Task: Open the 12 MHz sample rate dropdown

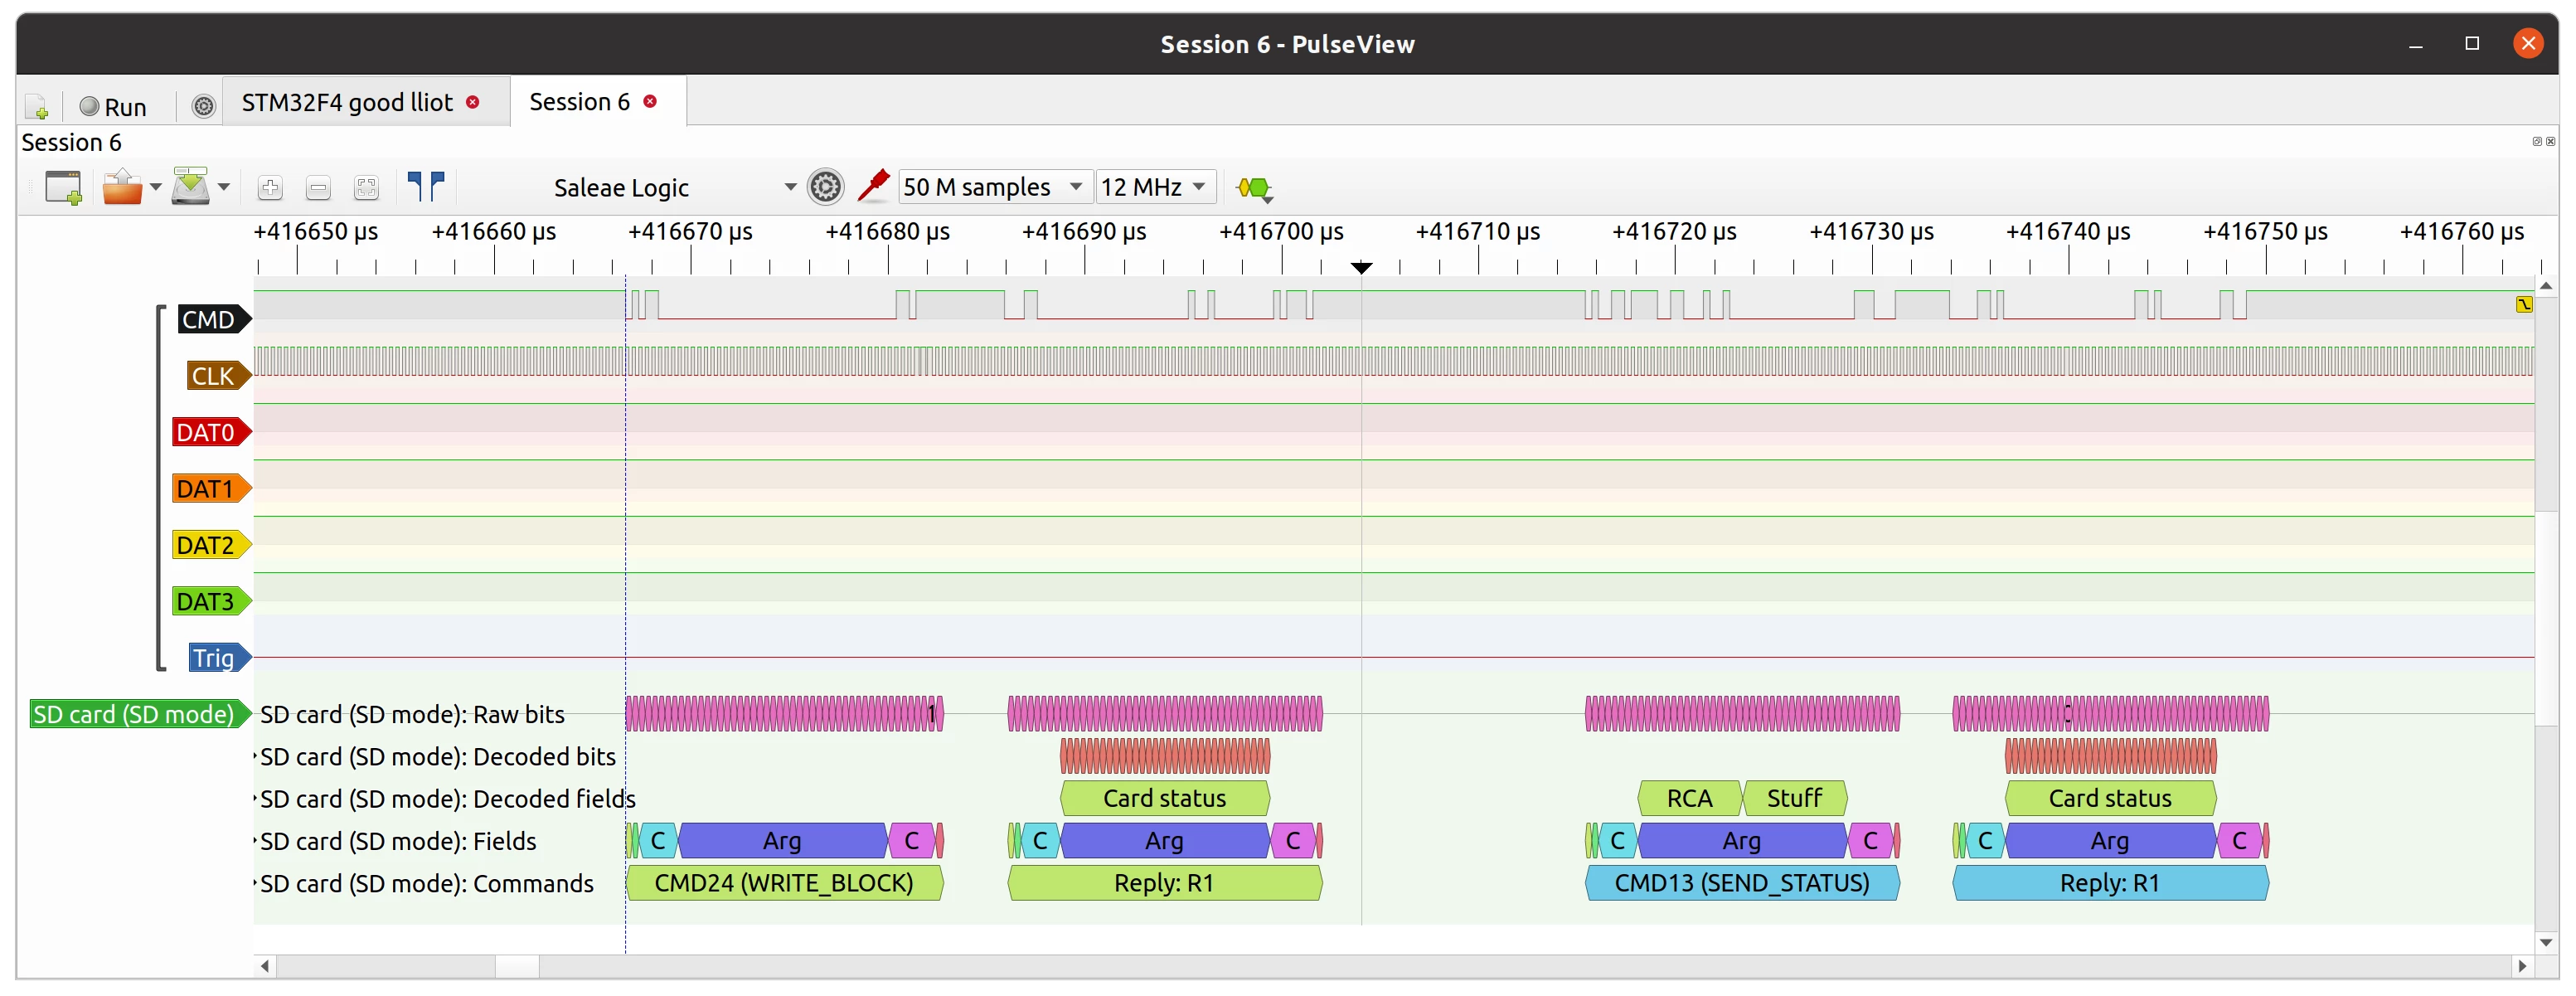Action: click(1155, 187)
